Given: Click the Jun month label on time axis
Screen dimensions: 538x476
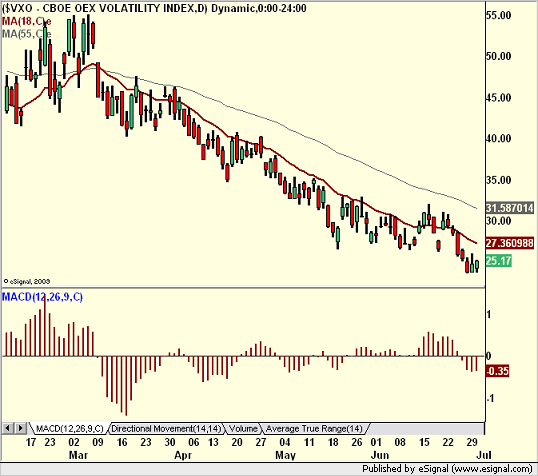Looking at the screenshot, I should [x=380, y=455].
